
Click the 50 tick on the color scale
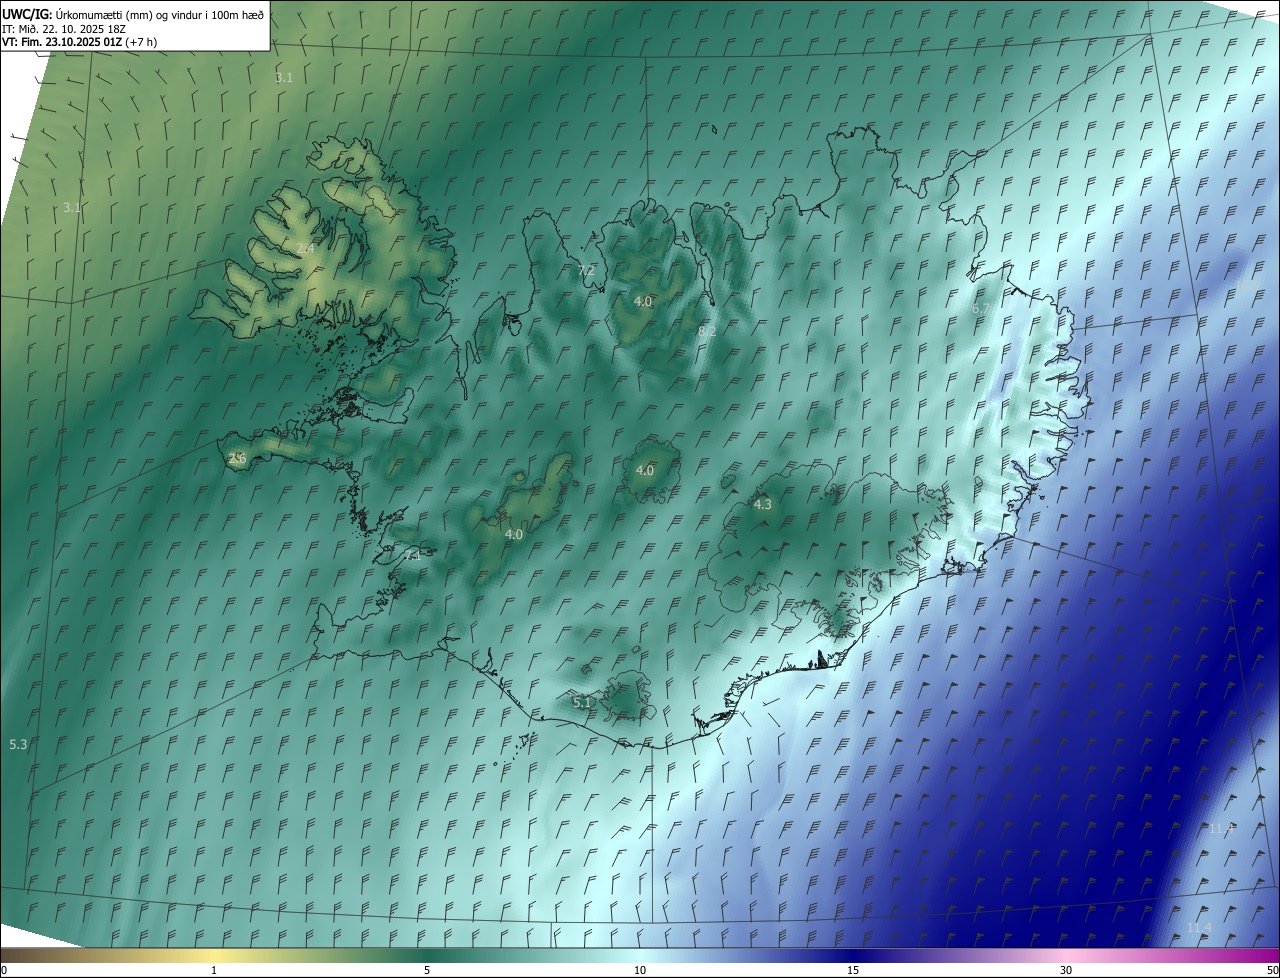[1272, 970]
